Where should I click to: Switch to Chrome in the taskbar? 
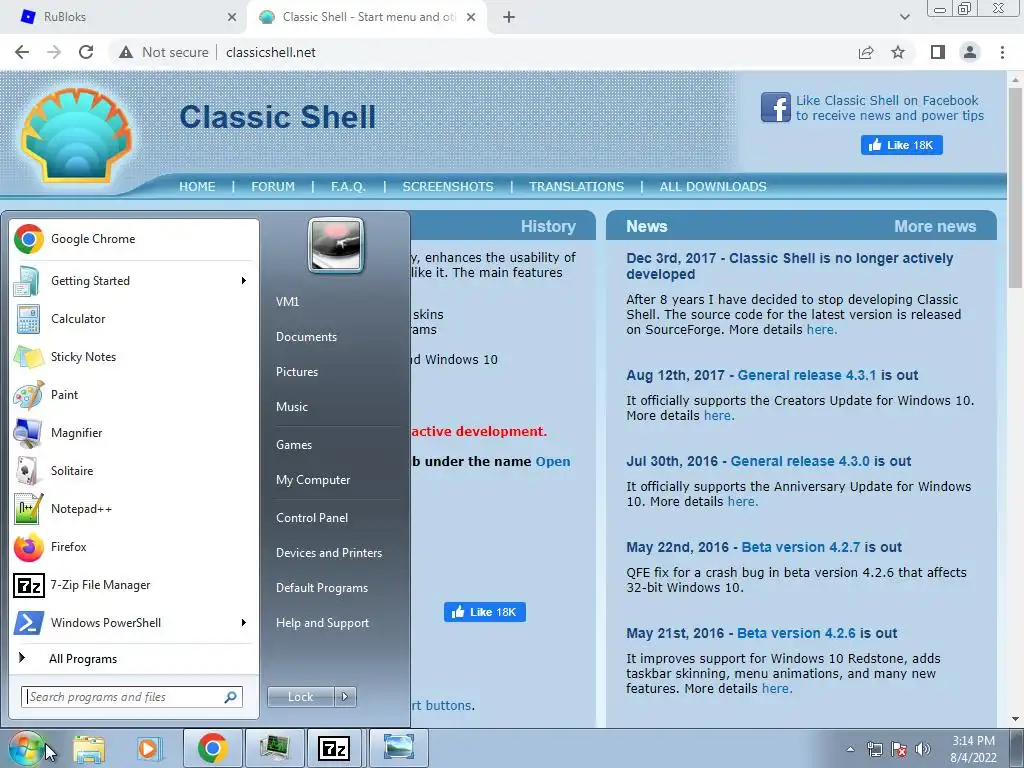pos(212,748)
